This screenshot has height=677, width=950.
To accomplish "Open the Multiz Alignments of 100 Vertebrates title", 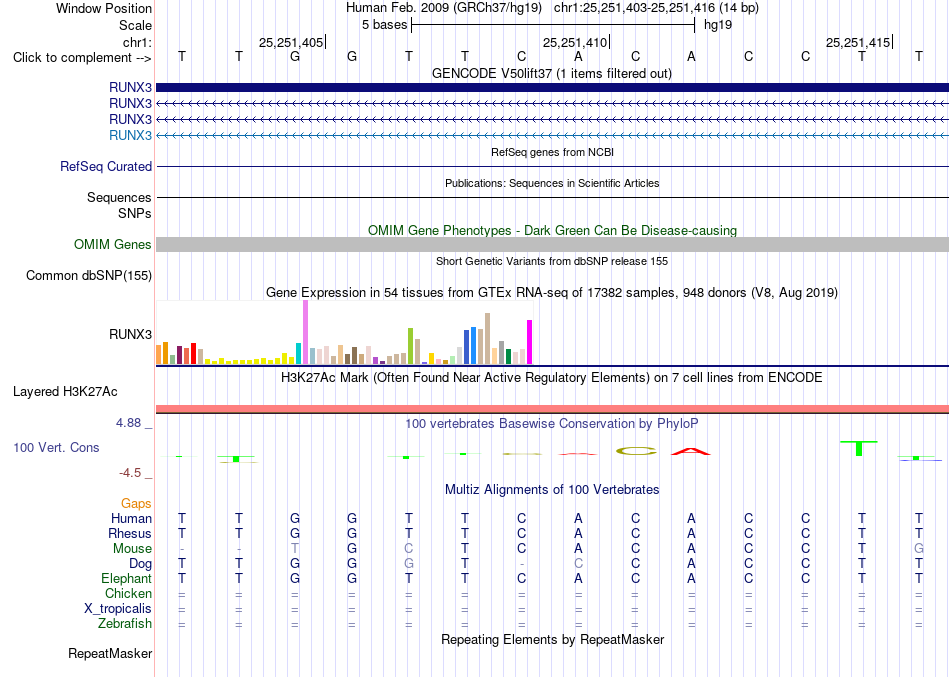I will [x=552, y=490].
